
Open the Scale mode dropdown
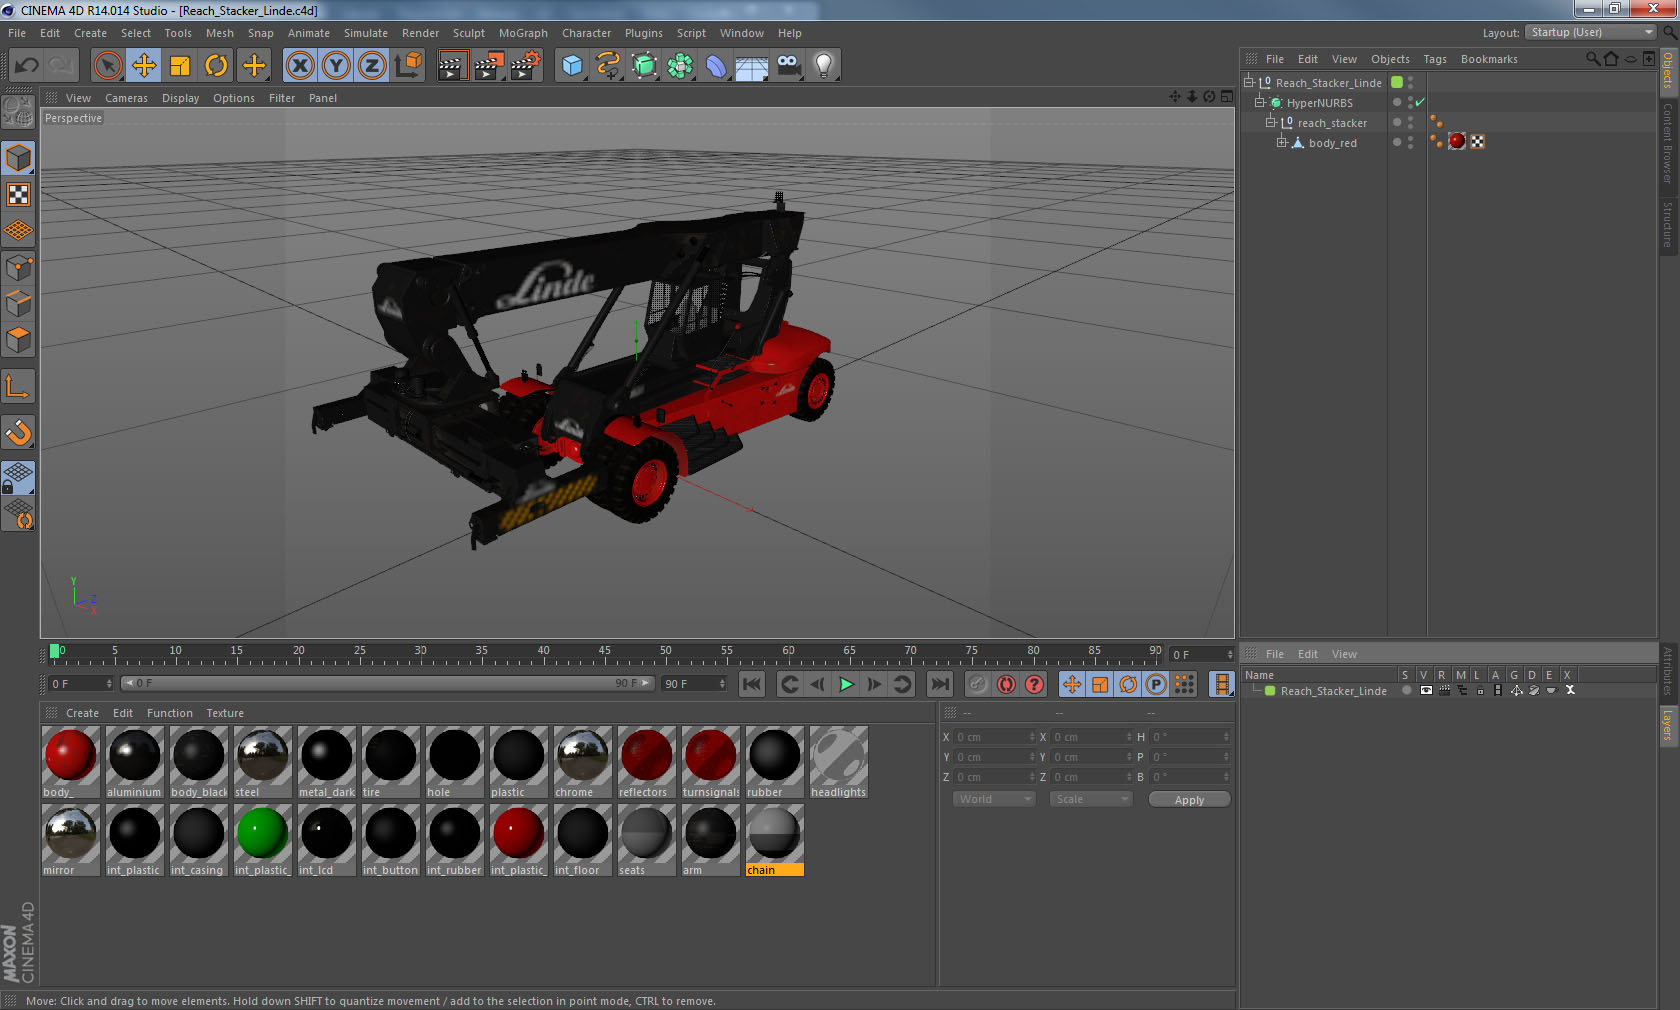click(1091, 799)
